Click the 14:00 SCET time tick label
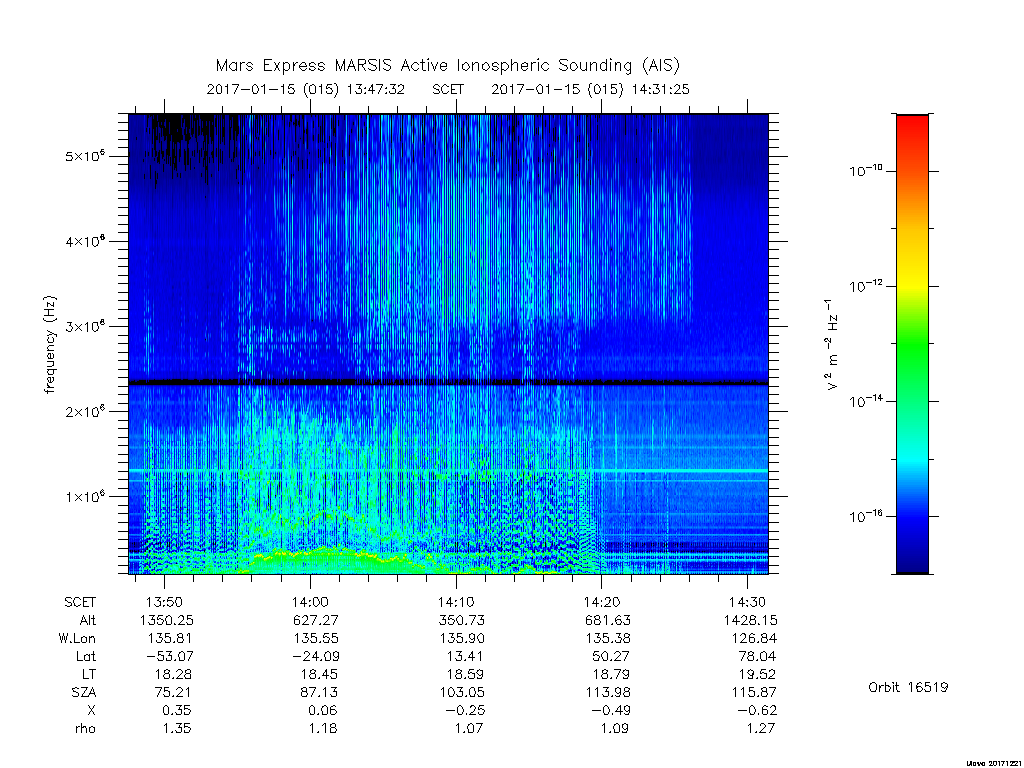1024x768 pixels. point(310,601)
